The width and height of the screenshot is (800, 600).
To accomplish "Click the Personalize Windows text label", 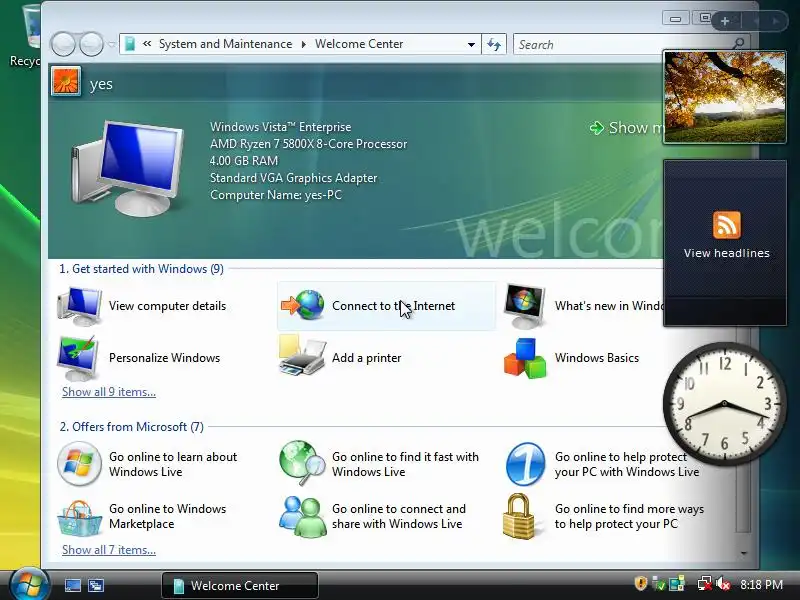I will [x=164, y=358].
